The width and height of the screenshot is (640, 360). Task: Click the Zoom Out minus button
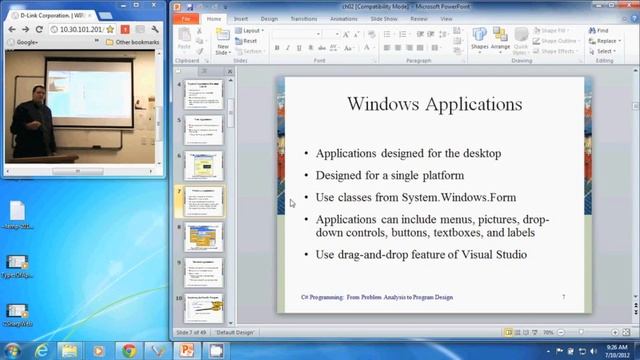point(561,333)
